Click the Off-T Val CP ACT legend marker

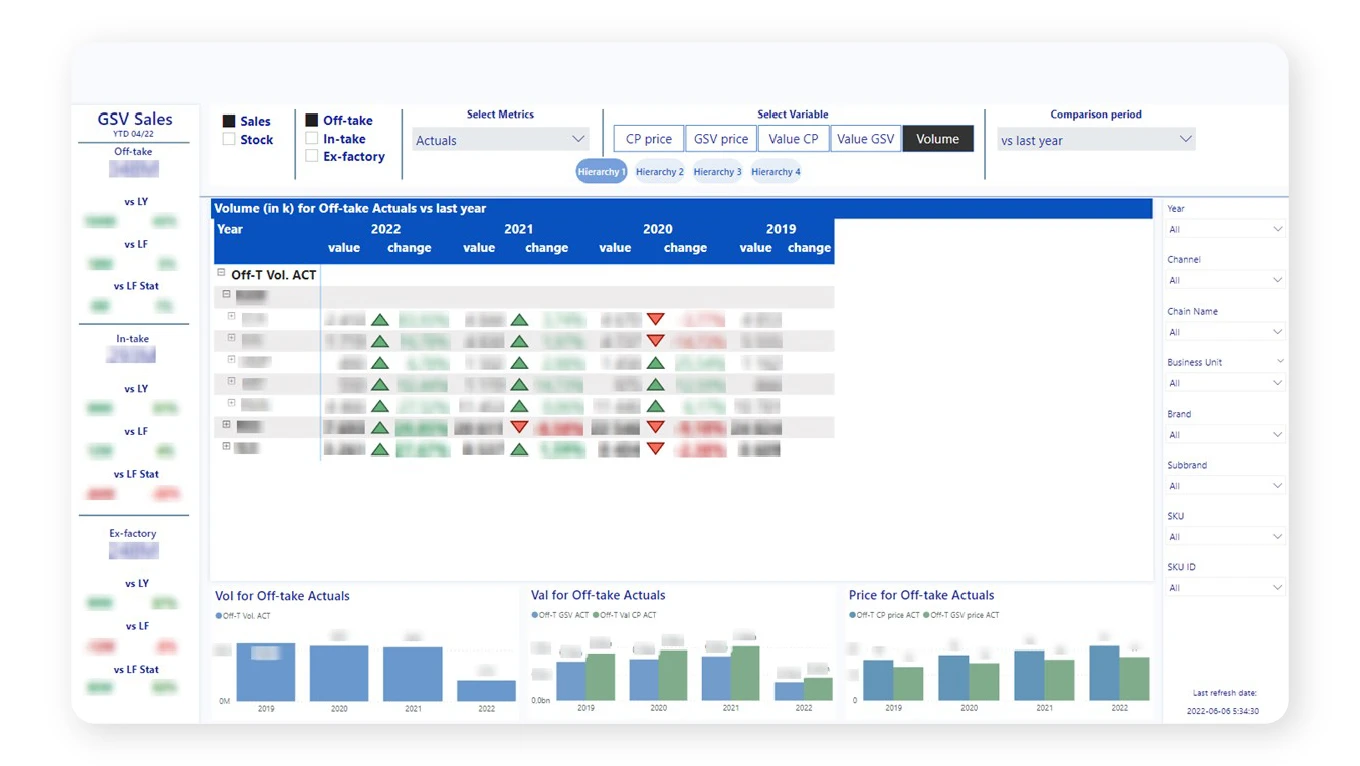(x=597, y=616)
